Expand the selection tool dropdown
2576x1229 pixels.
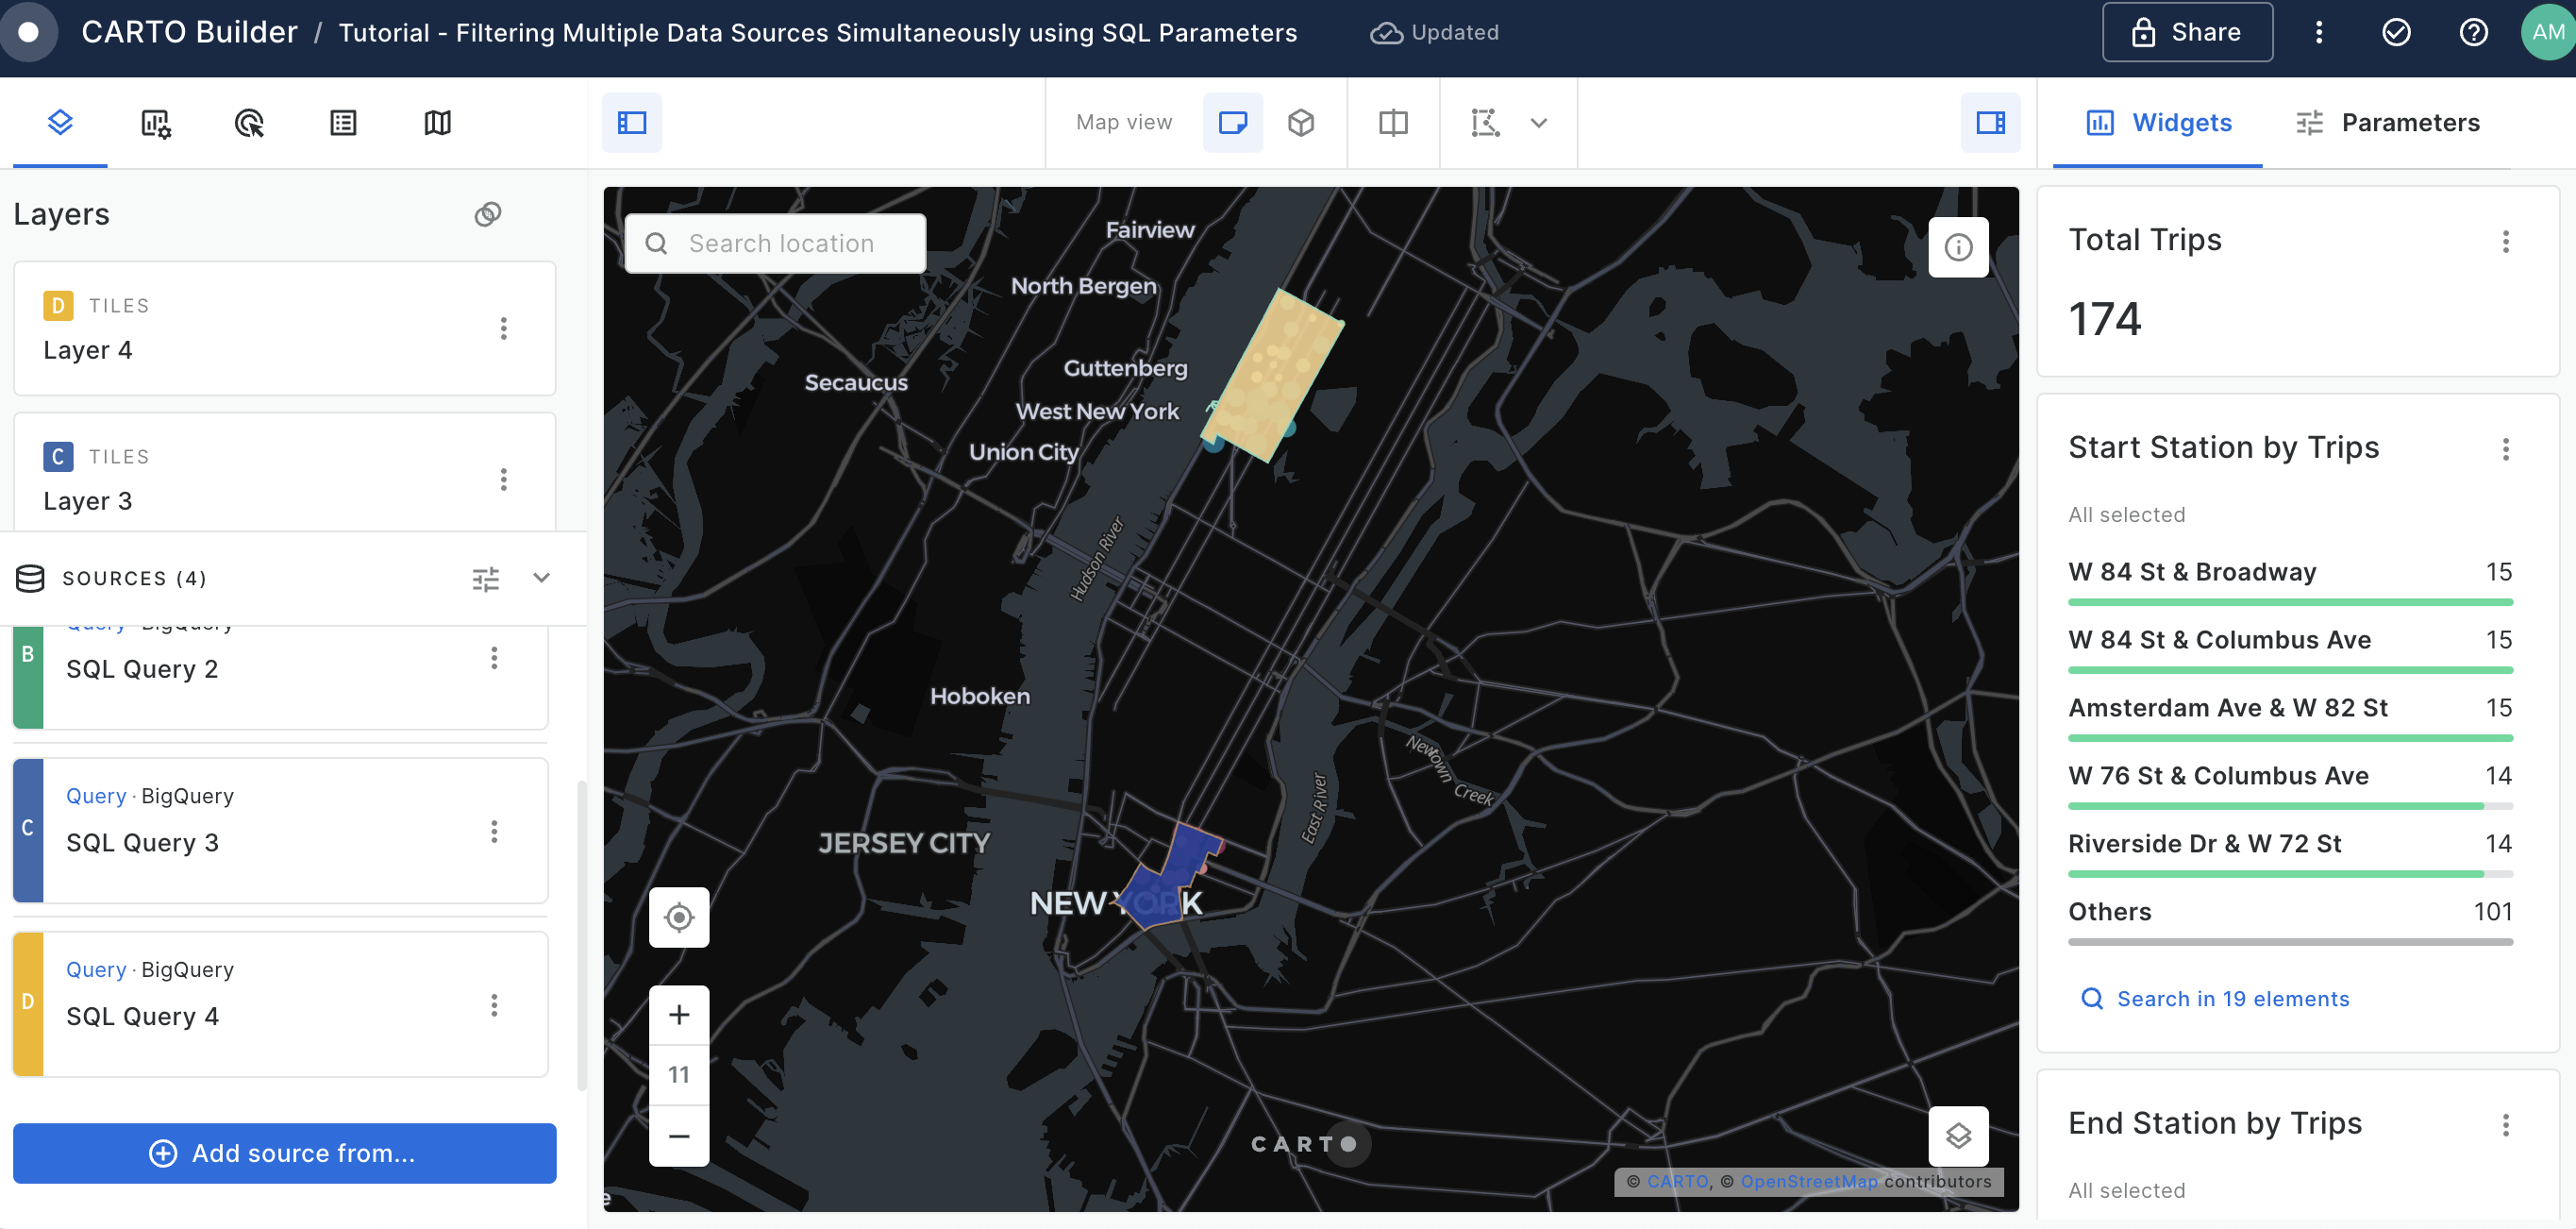click(x=1539, y=123)
